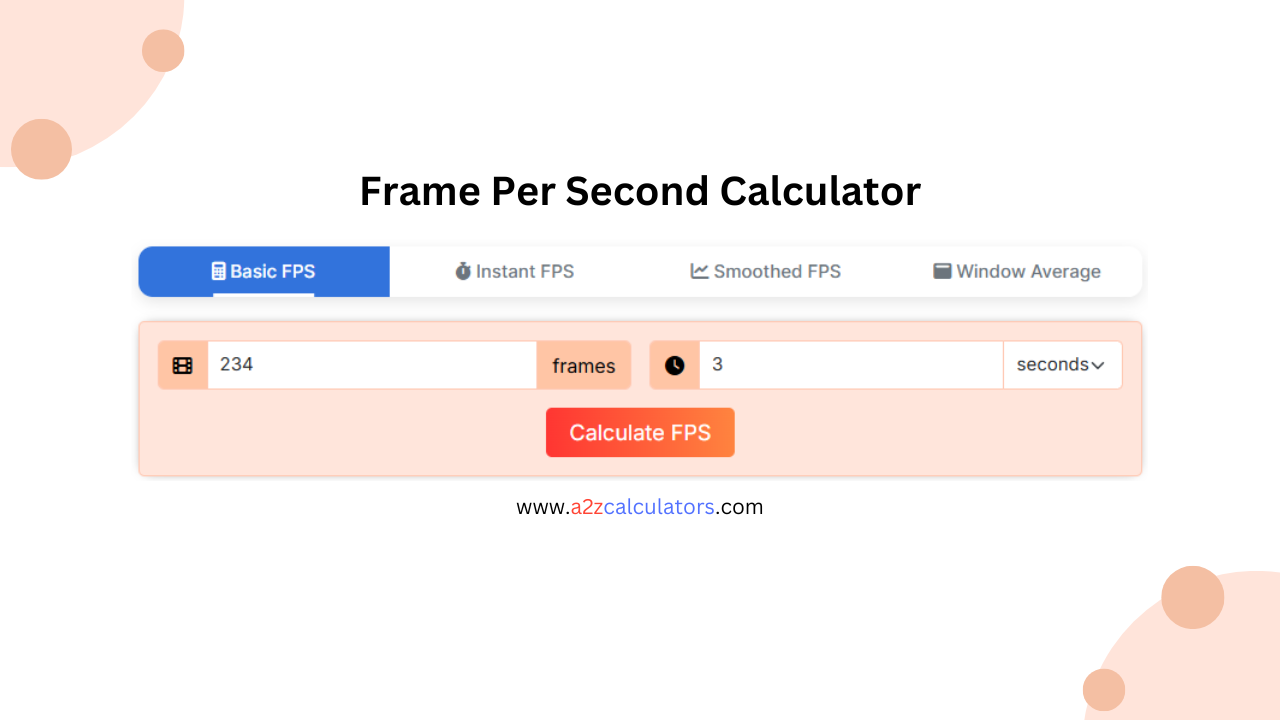Click the stopwatch icon beside Instant FPS
This screenshot has height=720, width=1280.
coord(462,271)
